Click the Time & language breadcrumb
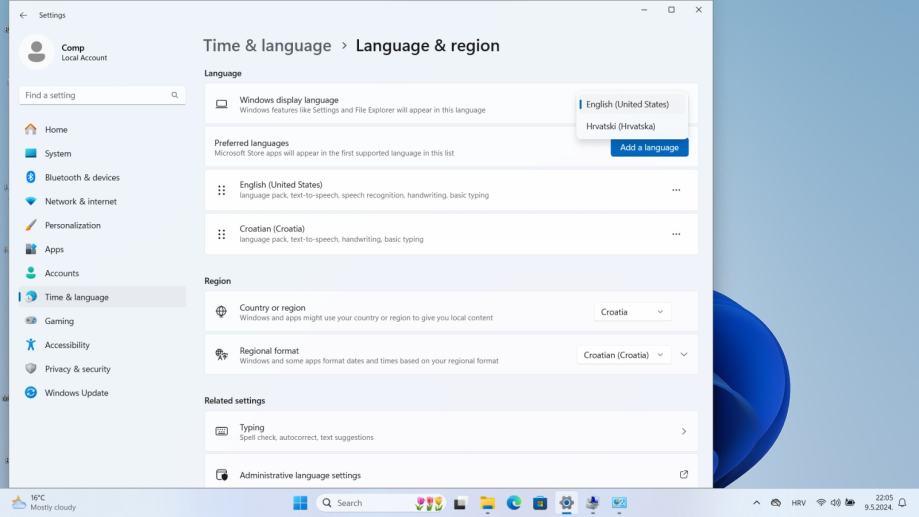Viewport: 919px width, 517px height. 267,46
